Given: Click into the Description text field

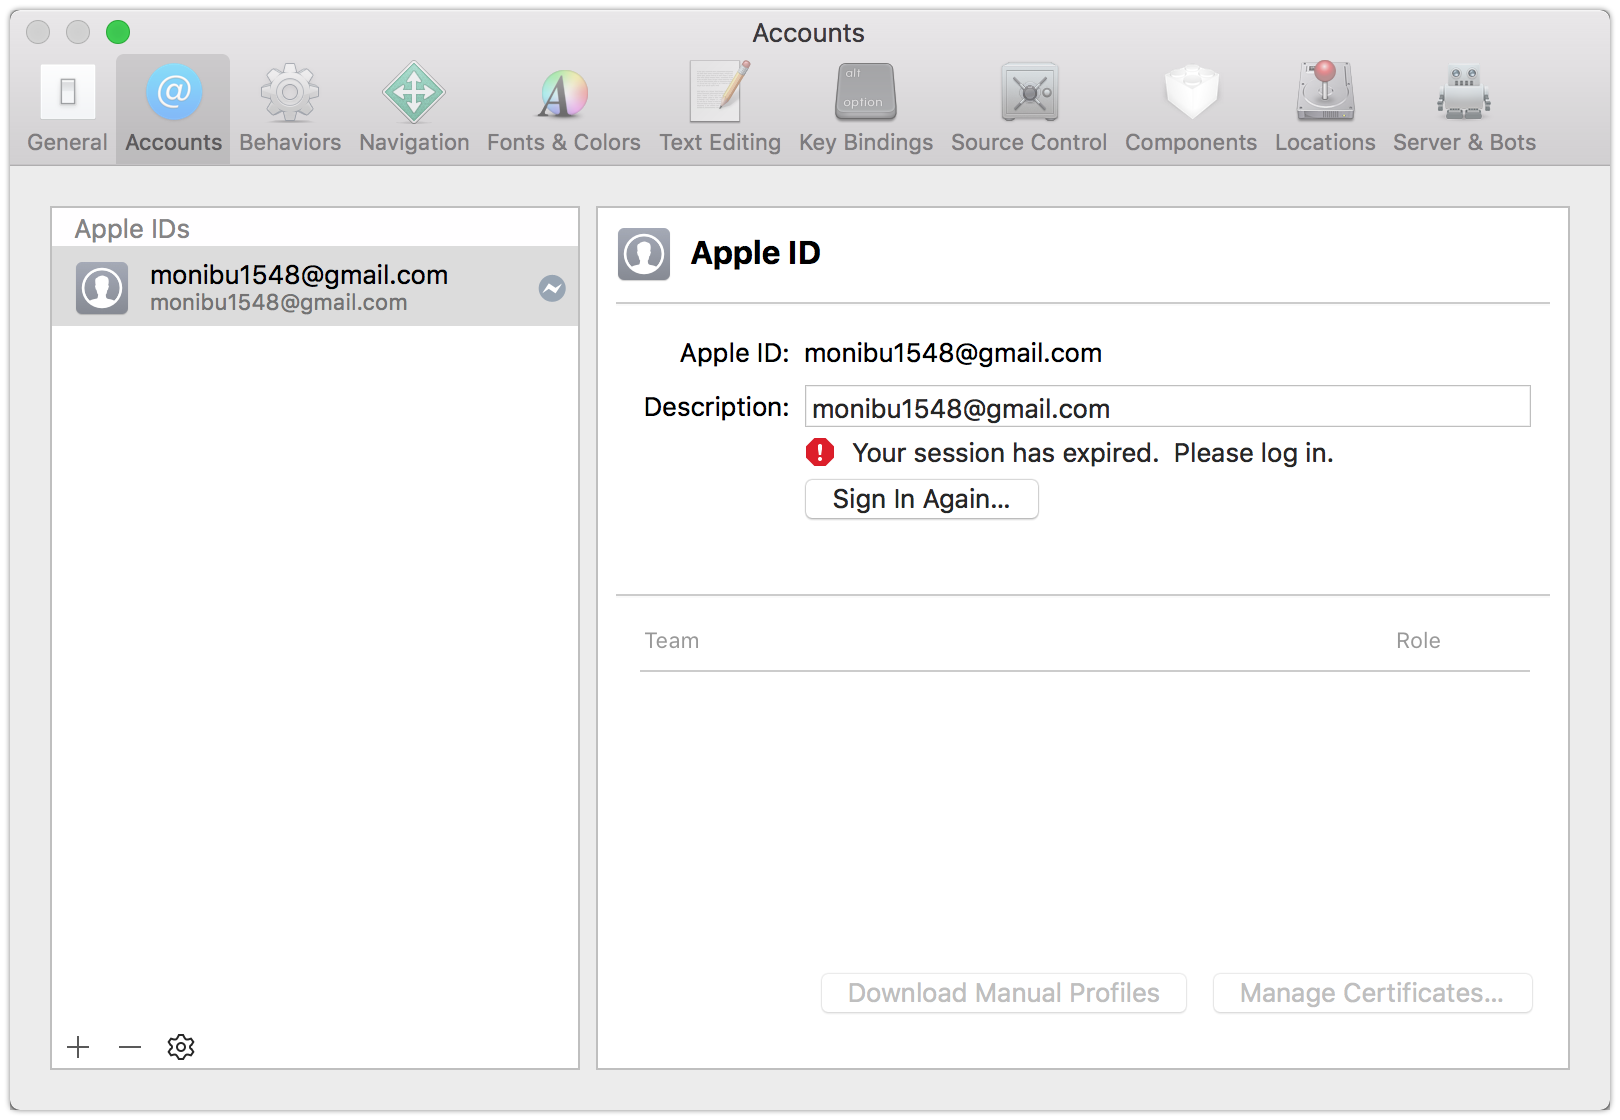Looking at the screenshot, I should point(1168,407).
